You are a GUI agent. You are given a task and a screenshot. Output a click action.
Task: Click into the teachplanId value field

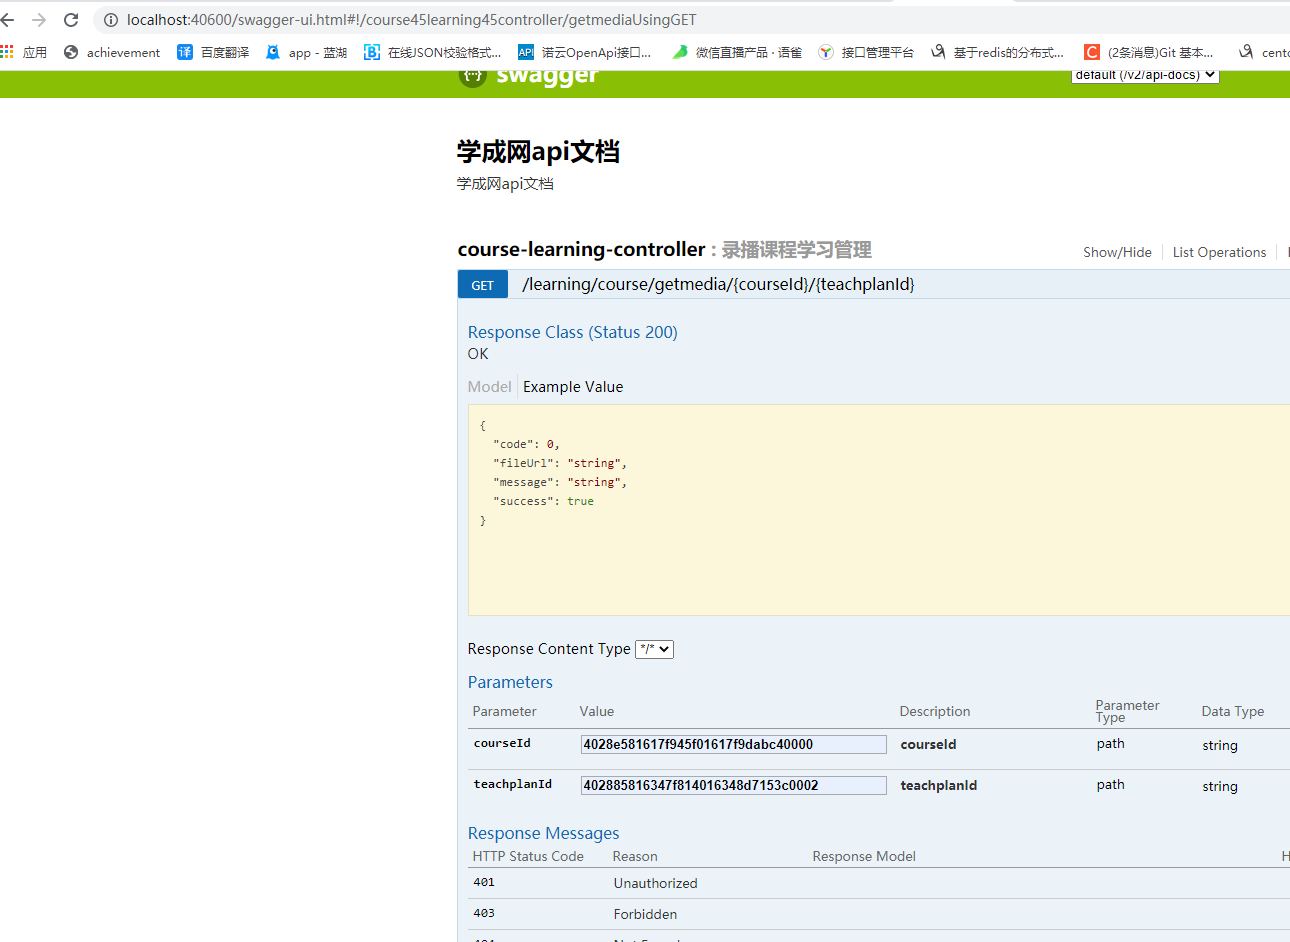point(734,786)
